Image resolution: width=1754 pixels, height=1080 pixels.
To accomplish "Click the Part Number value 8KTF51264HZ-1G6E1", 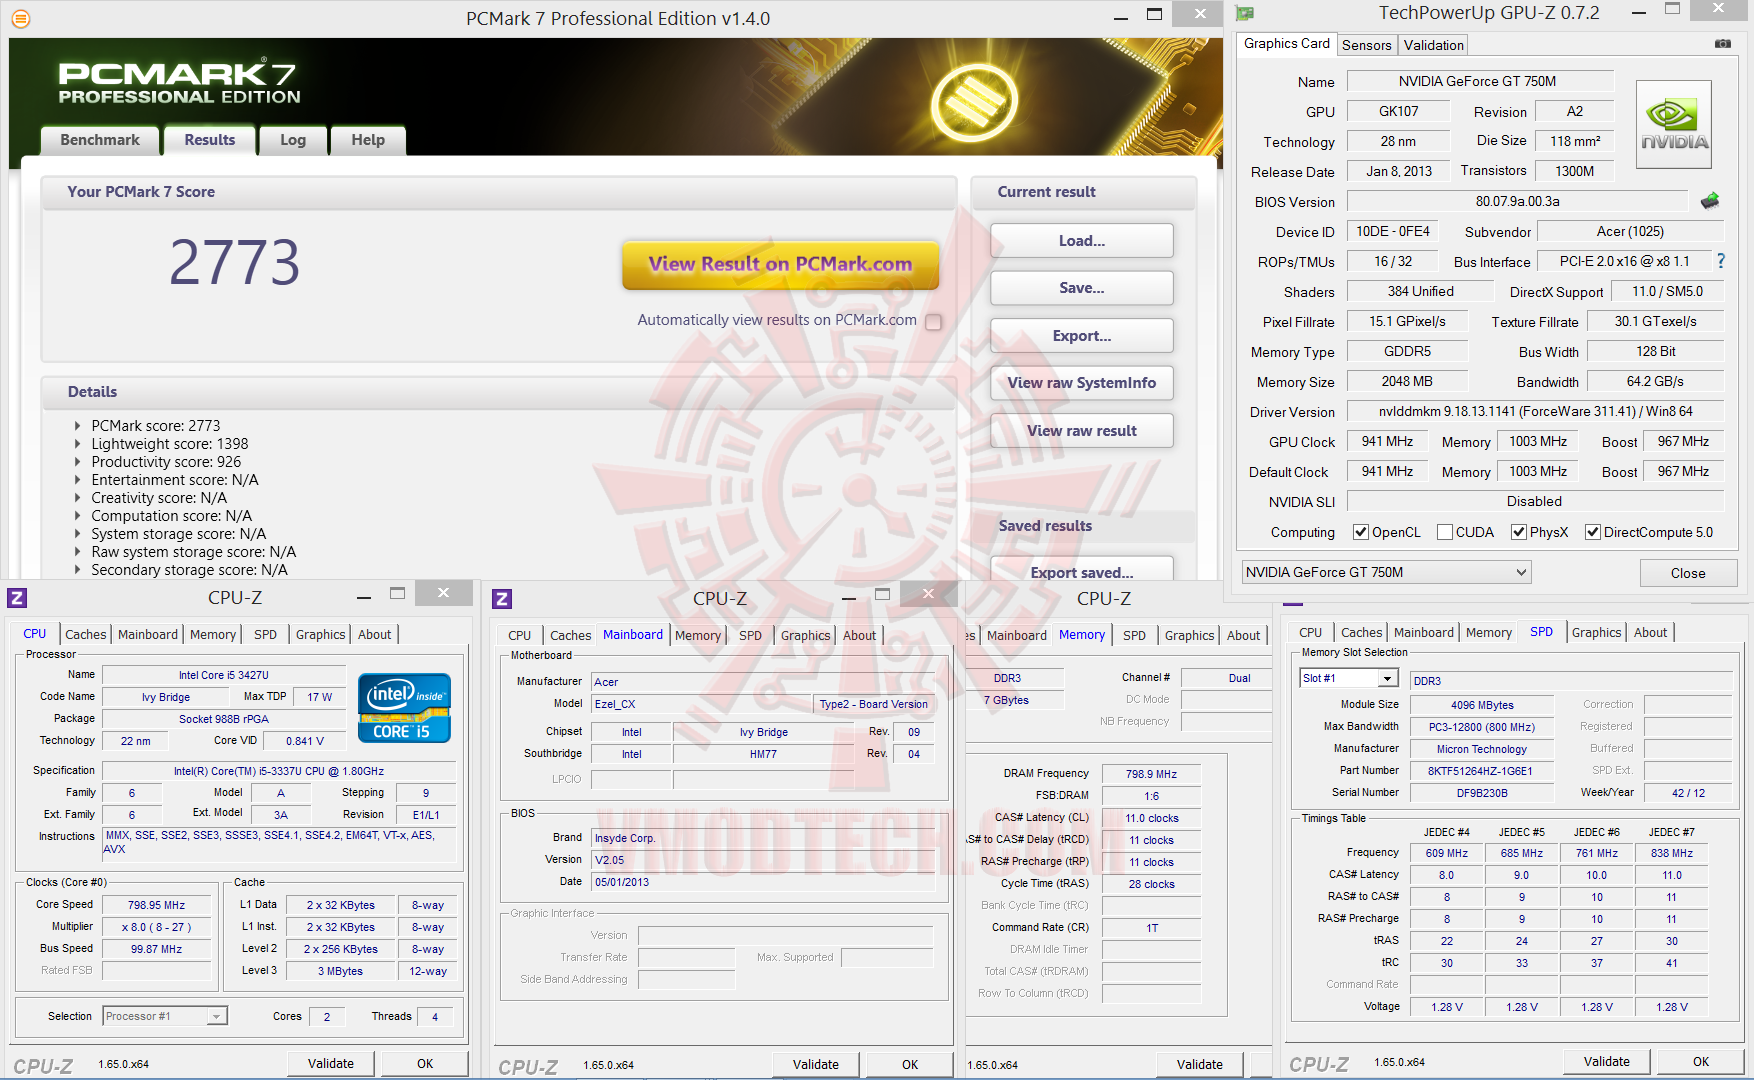I will [x=1480, y=771].
